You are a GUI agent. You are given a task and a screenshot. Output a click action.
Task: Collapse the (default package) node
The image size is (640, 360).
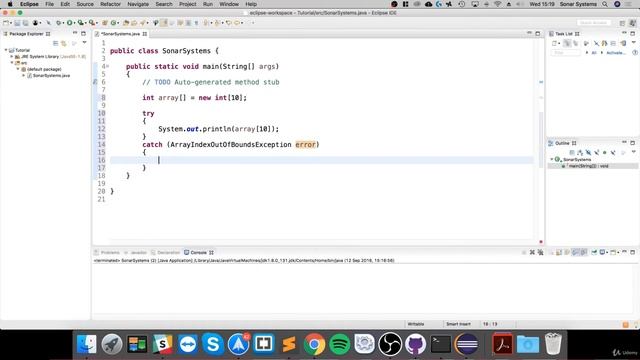coord(18,69)
